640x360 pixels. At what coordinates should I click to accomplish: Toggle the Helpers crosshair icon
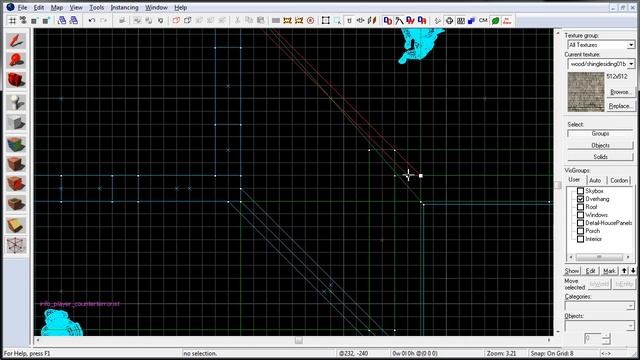(x=449, y=20)
